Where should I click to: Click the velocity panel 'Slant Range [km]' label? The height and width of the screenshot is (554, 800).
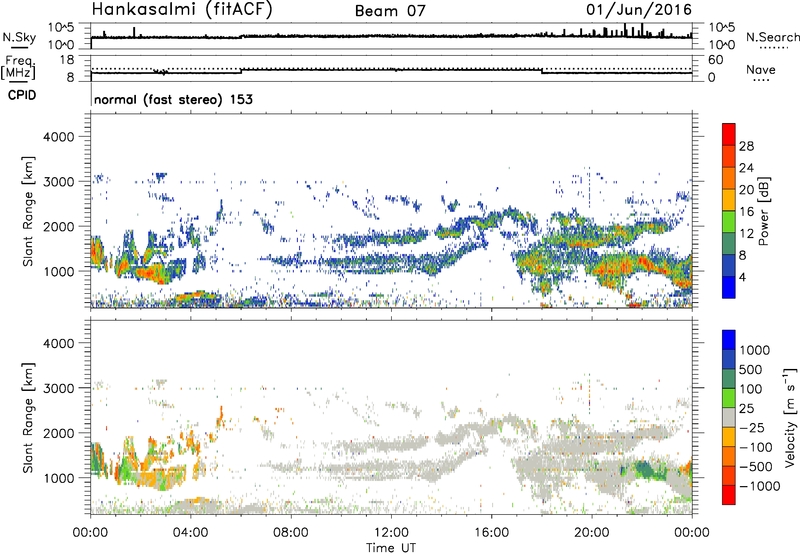tap(28, 418)
